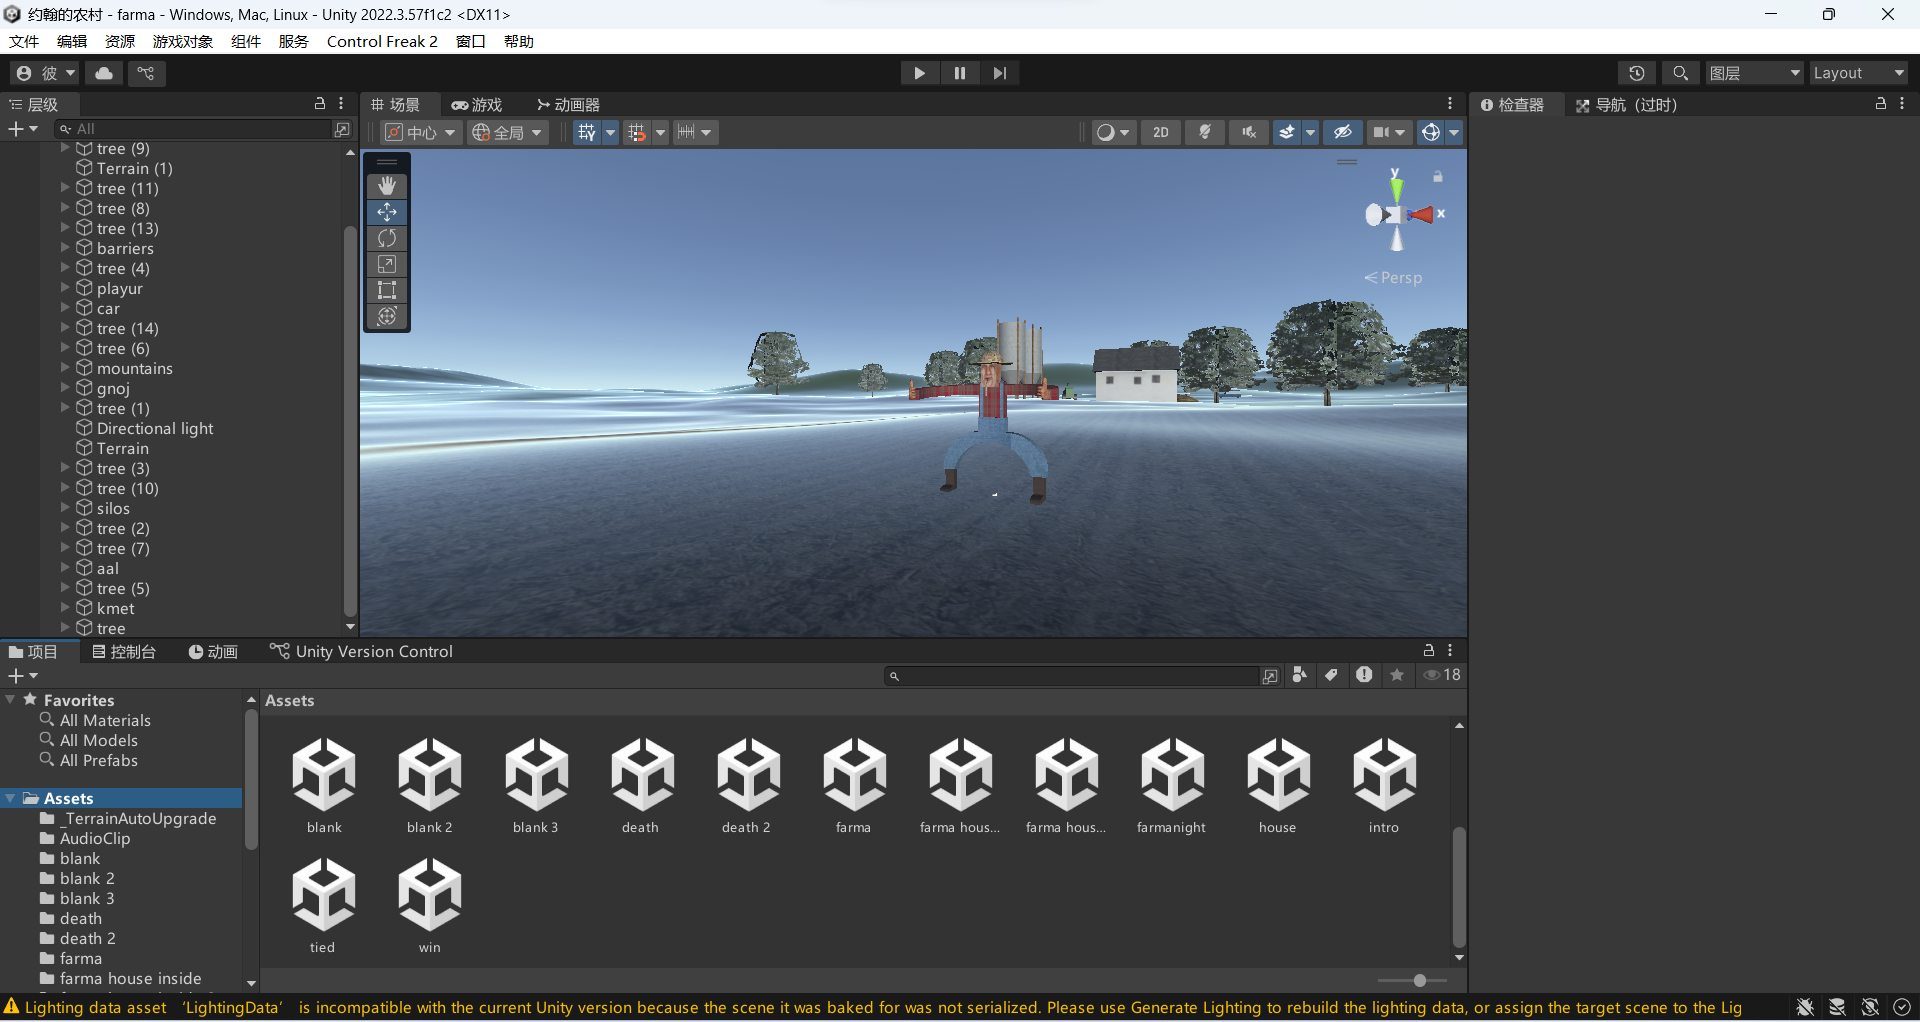Click the Persp projection label
The height and width of the screenshot is (1022, 1920).
tap(1393, 278)
